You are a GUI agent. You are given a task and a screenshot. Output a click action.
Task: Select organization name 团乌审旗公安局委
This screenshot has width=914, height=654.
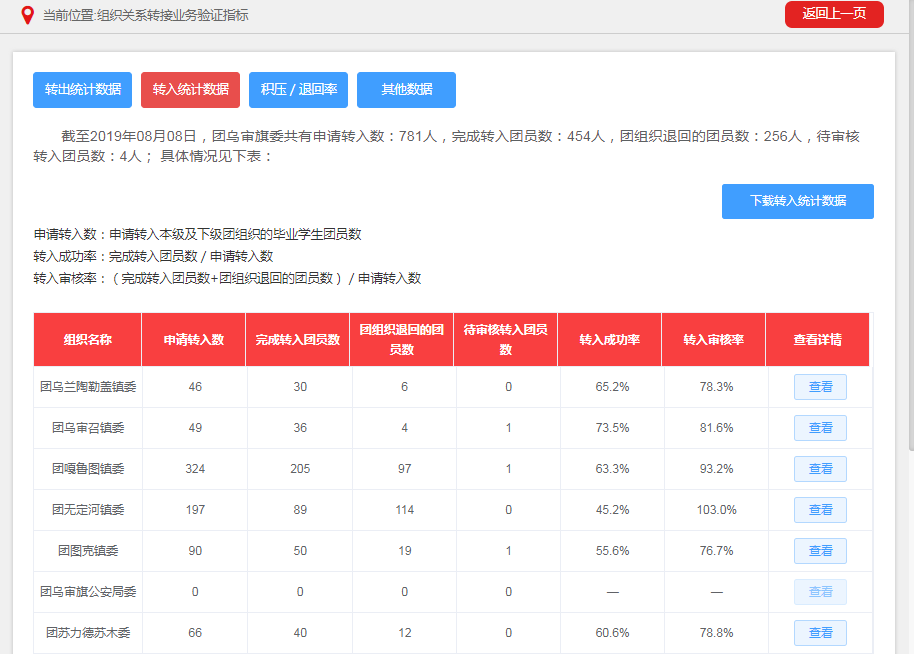(x=88, y=592)
